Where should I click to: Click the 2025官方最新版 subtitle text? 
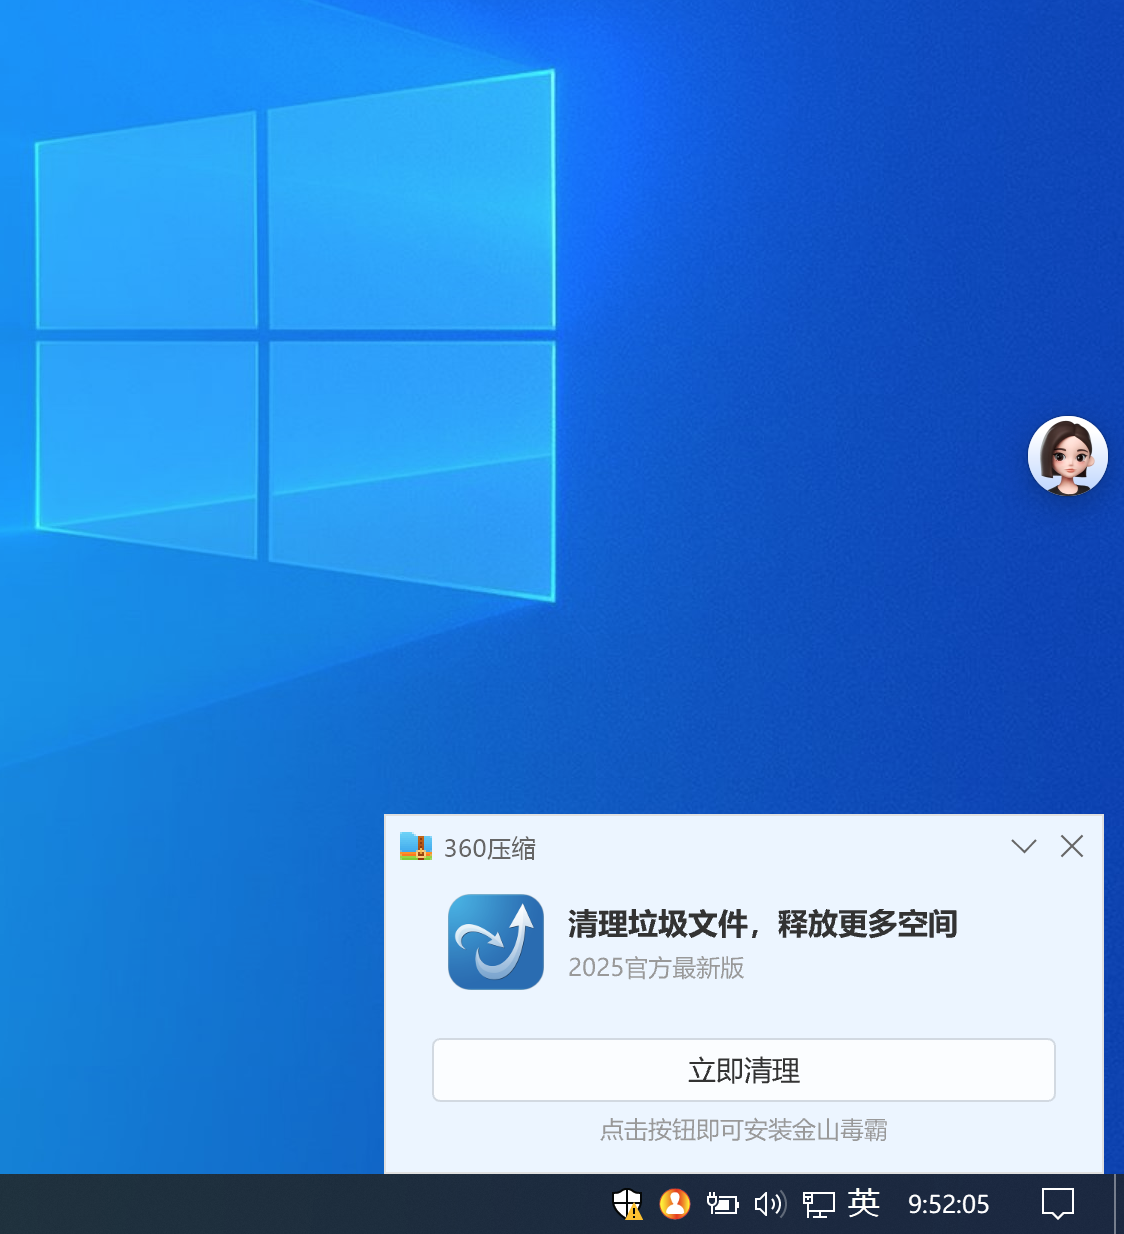(656, 968)
